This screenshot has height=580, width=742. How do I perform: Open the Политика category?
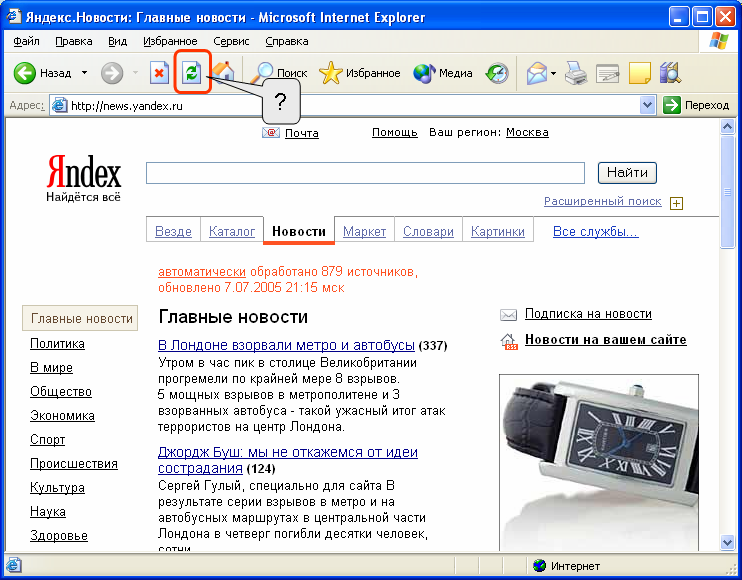(57, 343)
